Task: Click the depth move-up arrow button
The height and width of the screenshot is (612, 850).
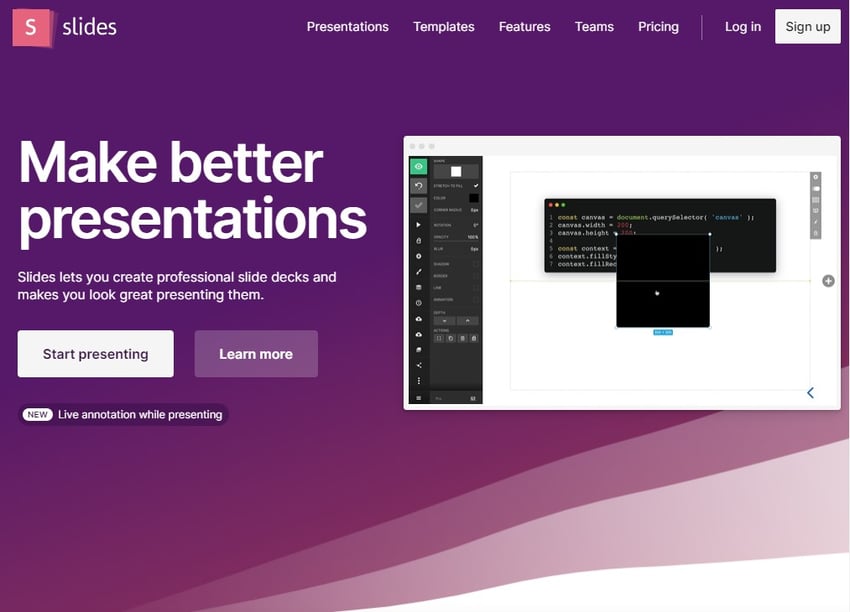Action: [x=469, y=320]
